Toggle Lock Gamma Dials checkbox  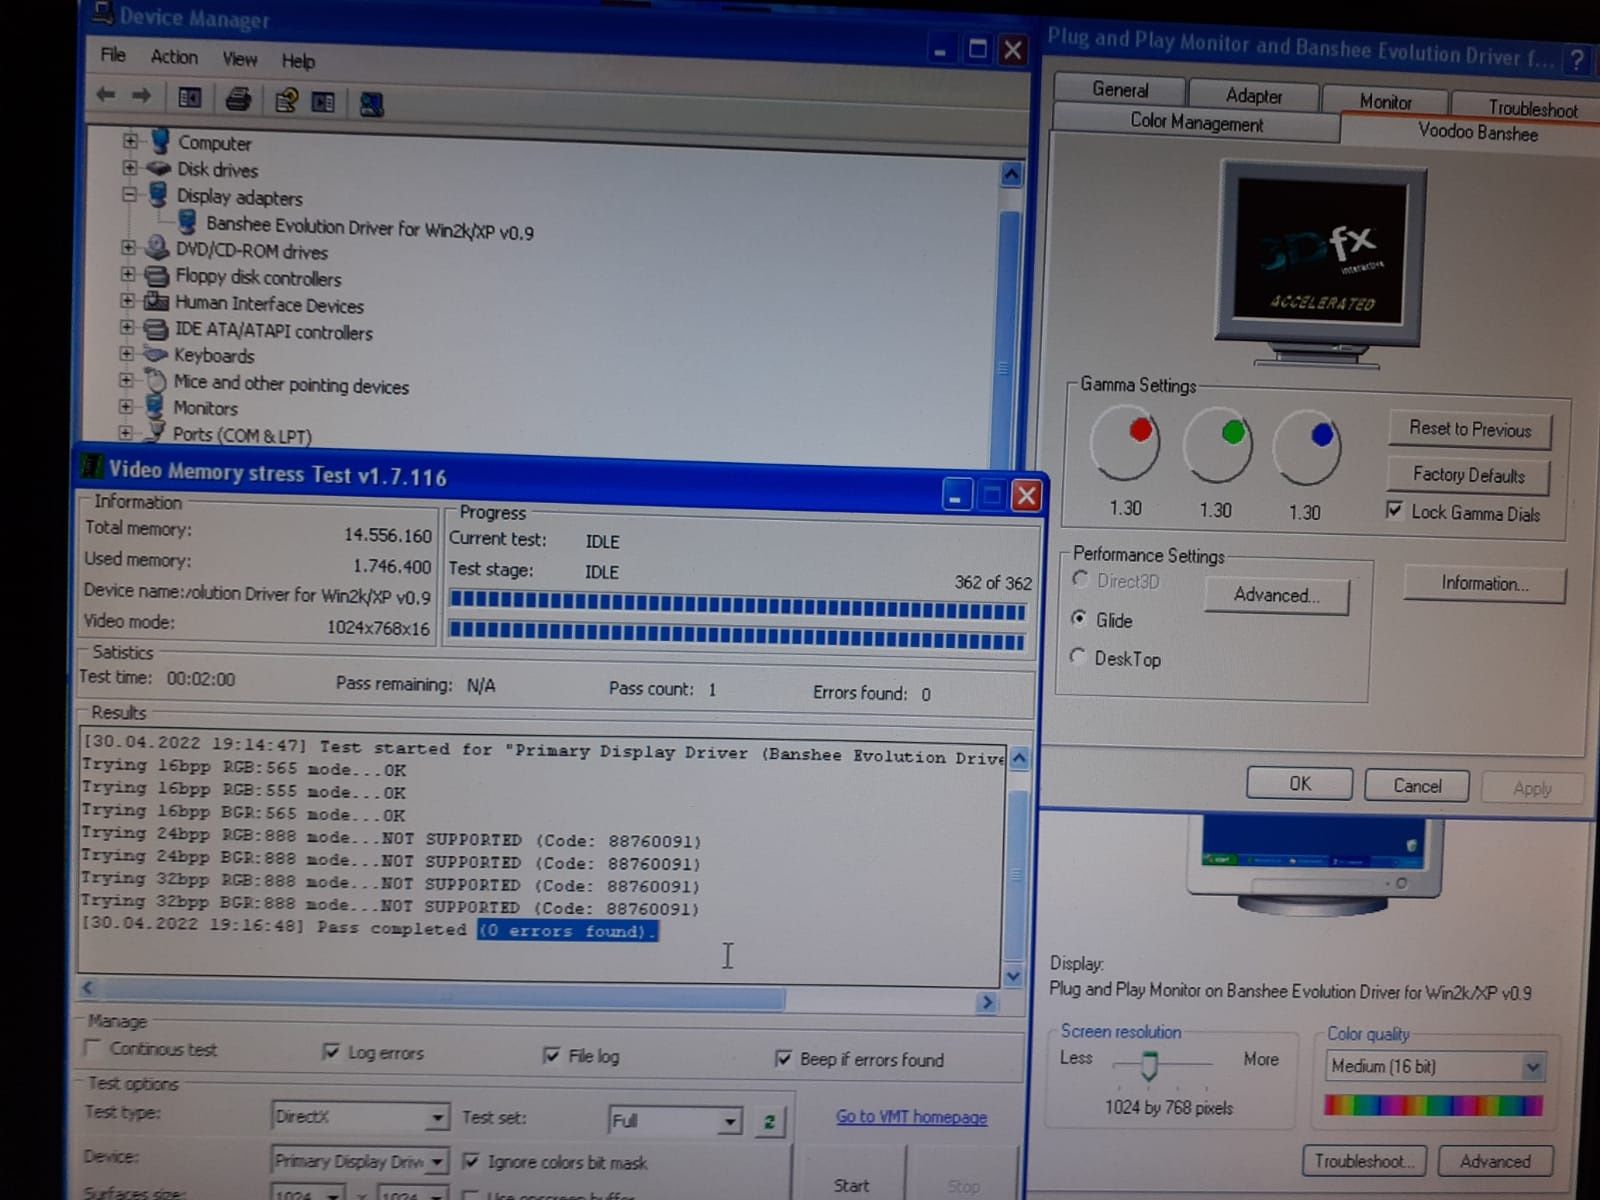[x=1395, y=510]
